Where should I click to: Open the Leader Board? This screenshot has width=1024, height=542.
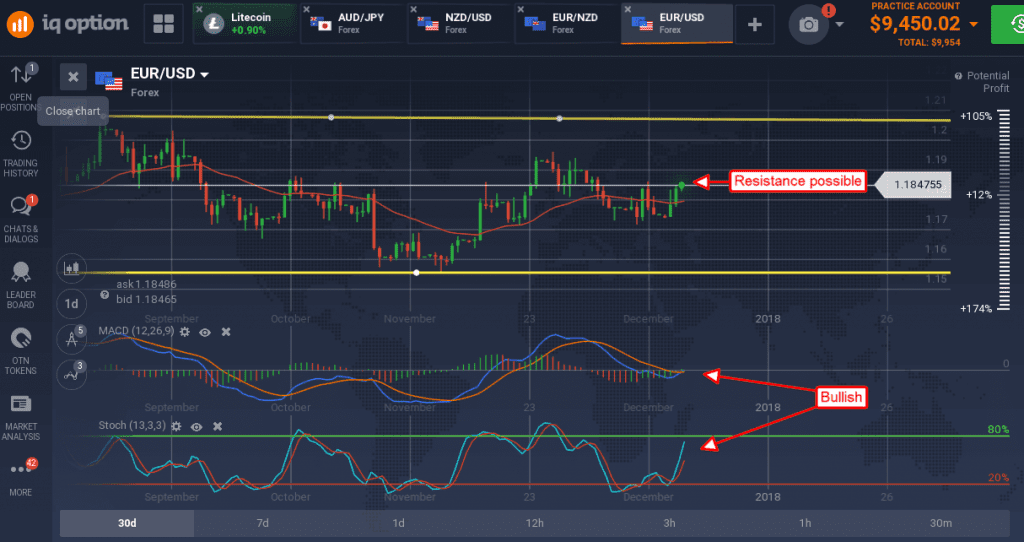pyautogui.click(x=21, y=286)
